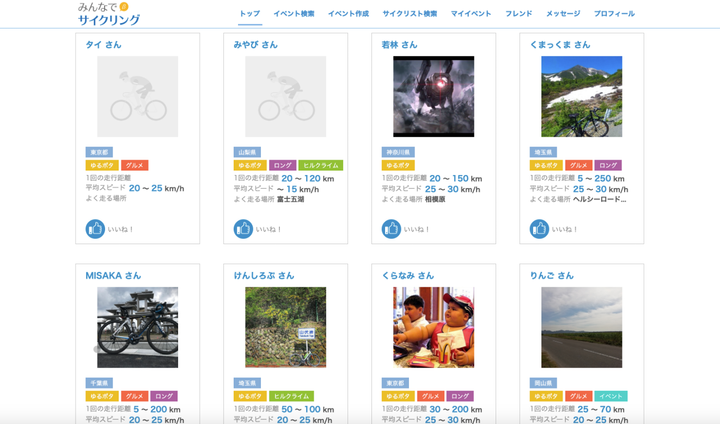Viewport: 720px width, 424px height.
Task: Click the 千葉県 tag on MISAKA さん's card
Action: pos(99,383)
